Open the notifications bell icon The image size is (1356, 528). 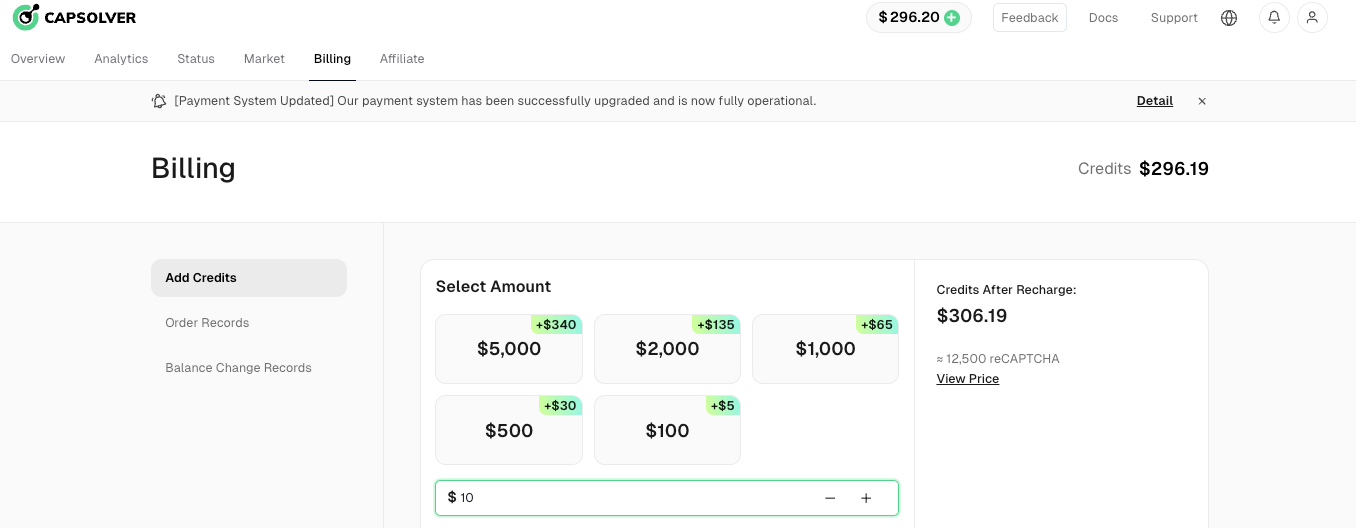[x=1274, y=18]
